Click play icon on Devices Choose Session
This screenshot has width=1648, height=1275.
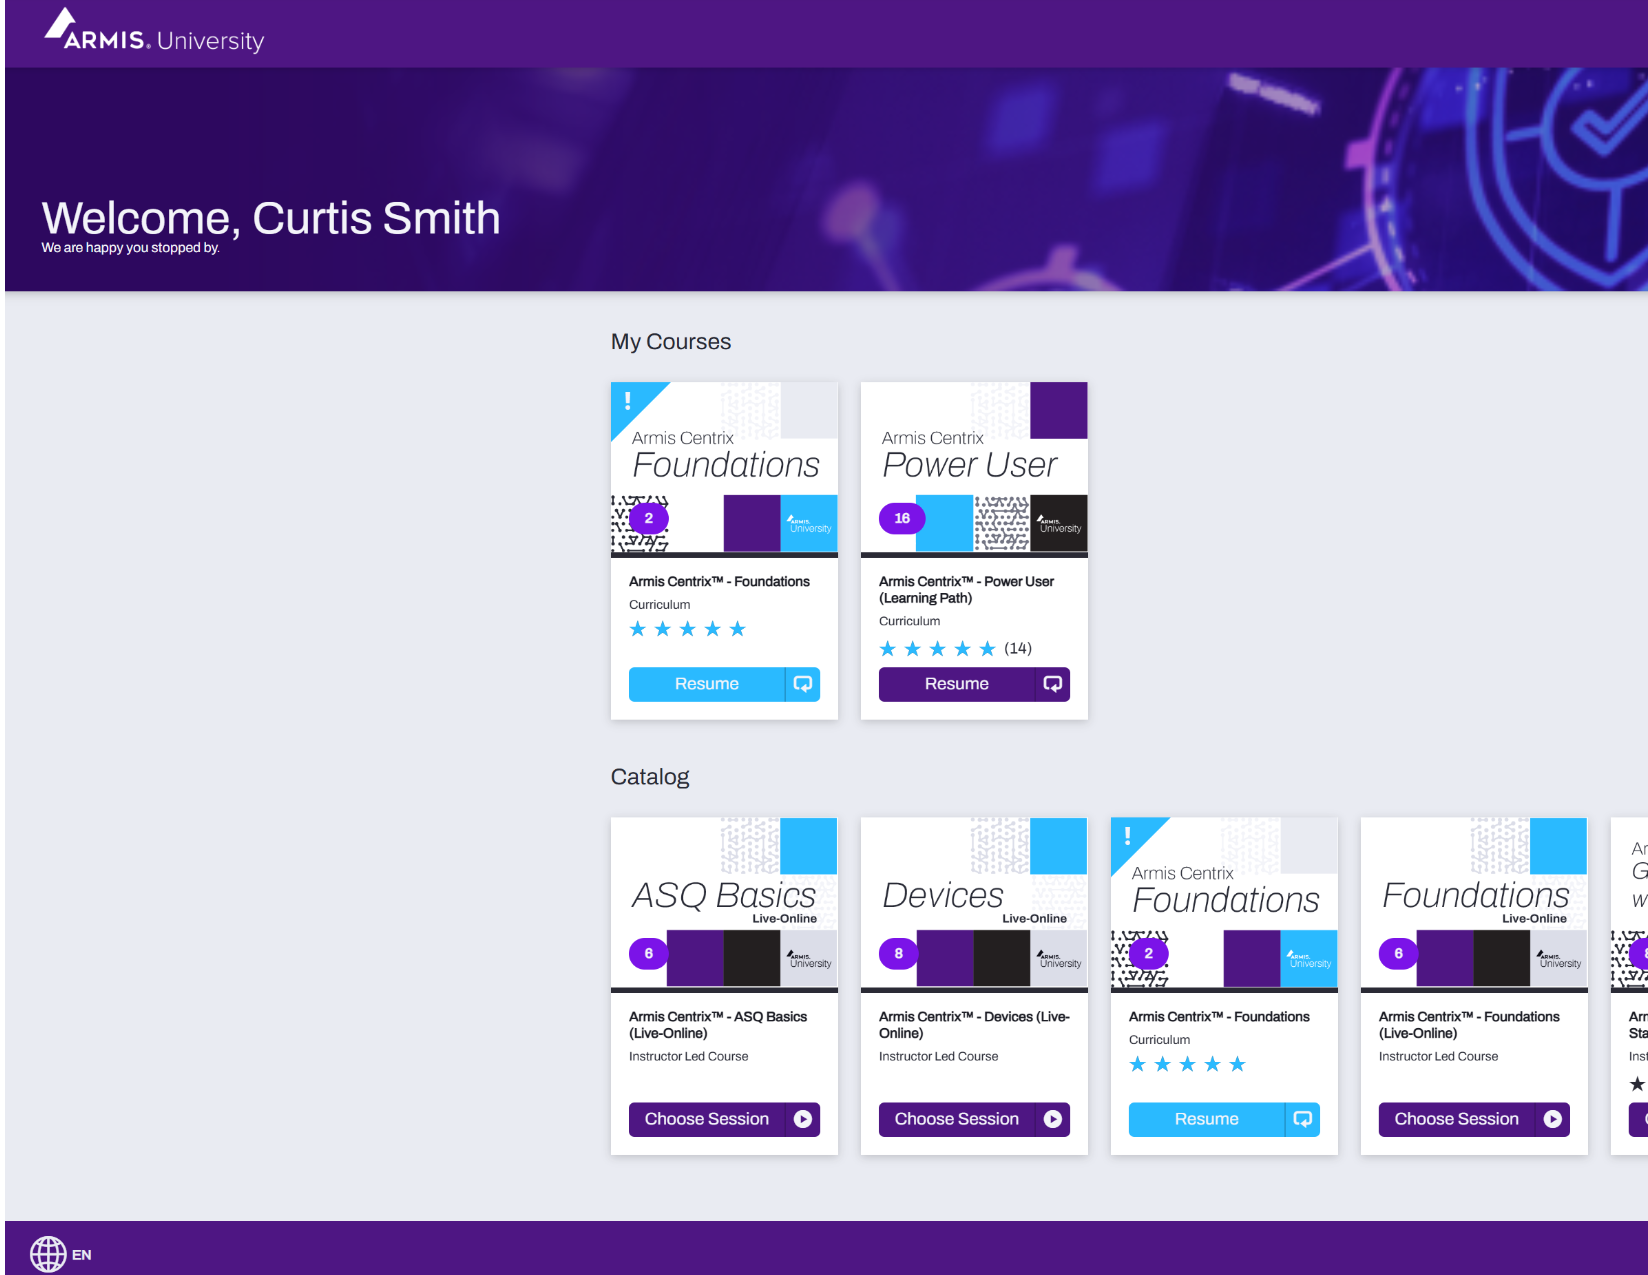coord(1053,1119)
